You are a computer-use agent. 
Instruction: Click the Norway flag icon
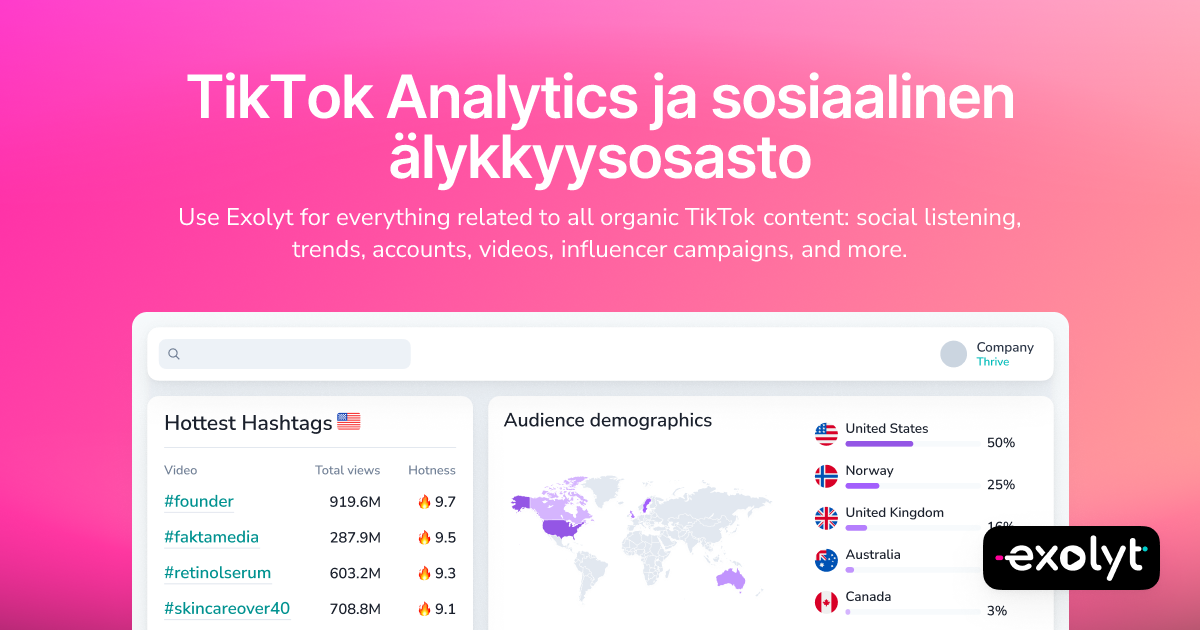826,476
